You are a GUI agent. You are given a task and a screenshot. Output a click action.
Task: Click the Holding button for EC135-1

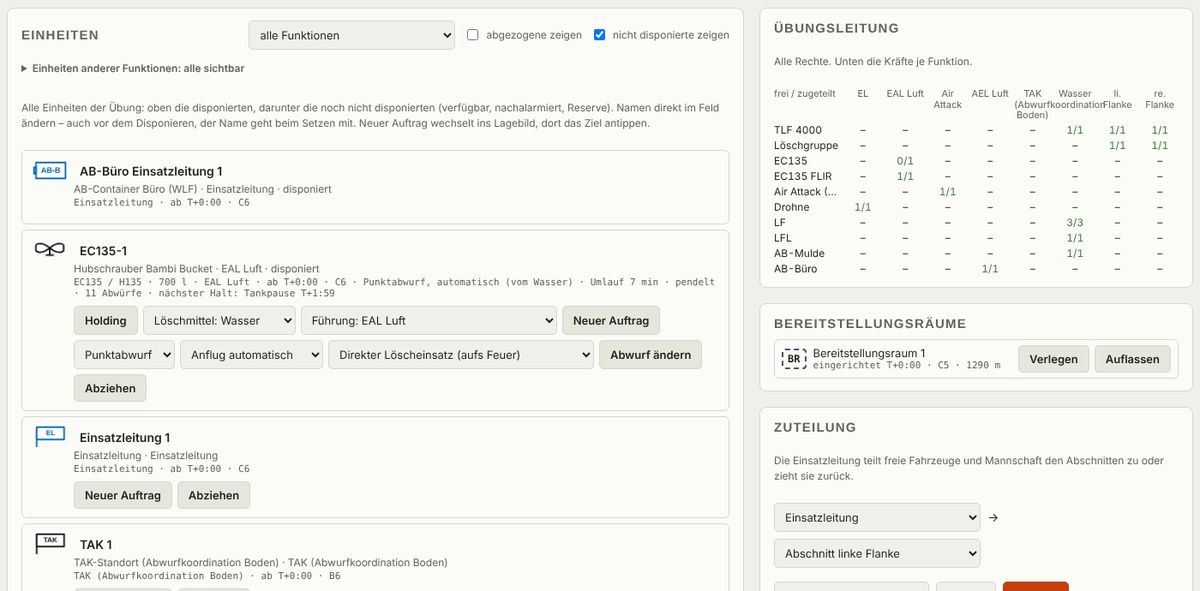(x=105, y=320)
